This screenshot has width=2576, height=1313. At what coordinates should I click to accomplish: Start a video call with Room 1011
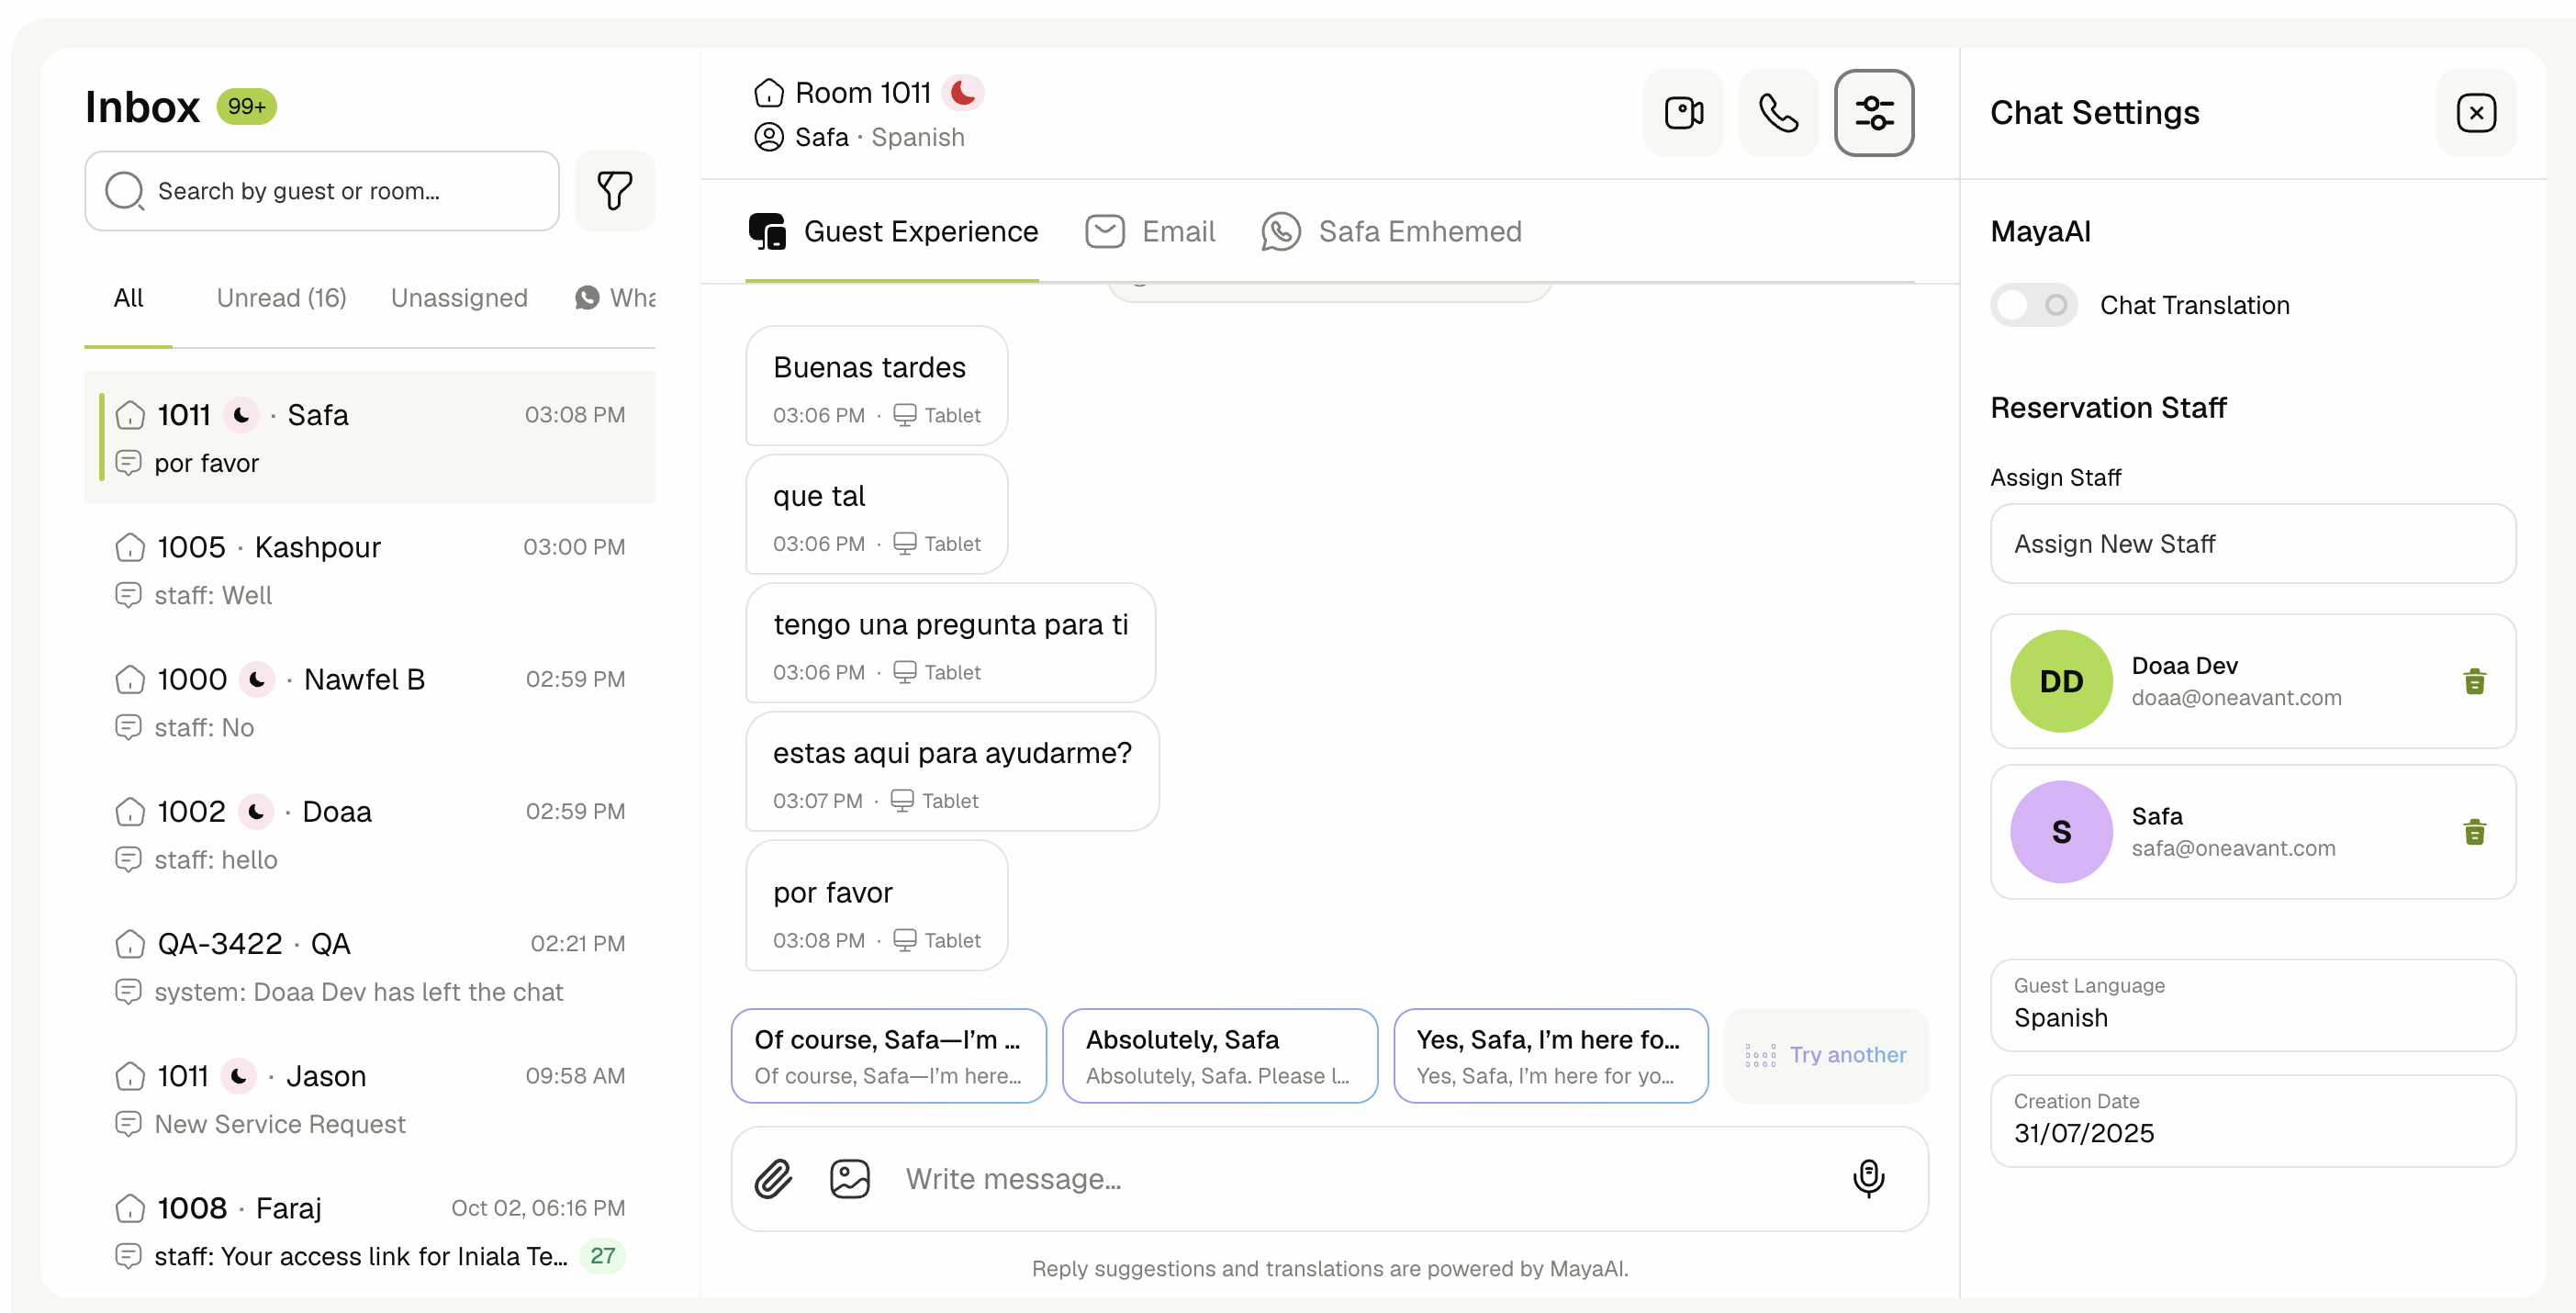click(x=1684, y=113)
